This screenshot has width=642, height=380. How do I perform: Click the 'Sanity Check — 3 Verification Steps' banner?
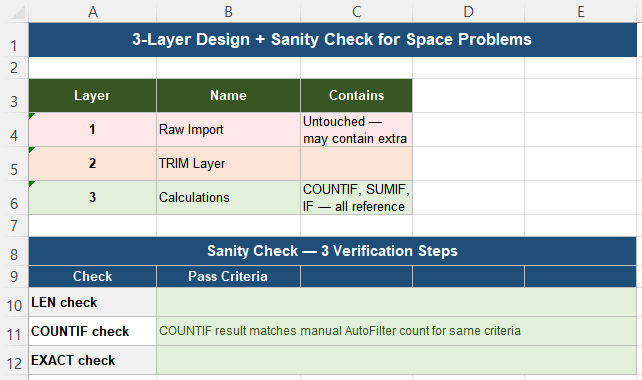click(x=332, y=251)
